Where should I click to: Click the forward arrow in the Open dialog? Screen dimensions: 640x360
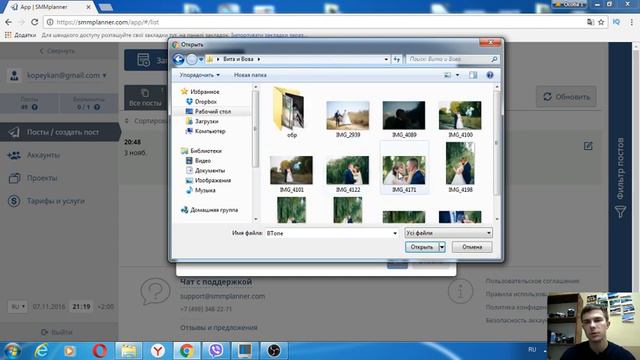(191, 59)
